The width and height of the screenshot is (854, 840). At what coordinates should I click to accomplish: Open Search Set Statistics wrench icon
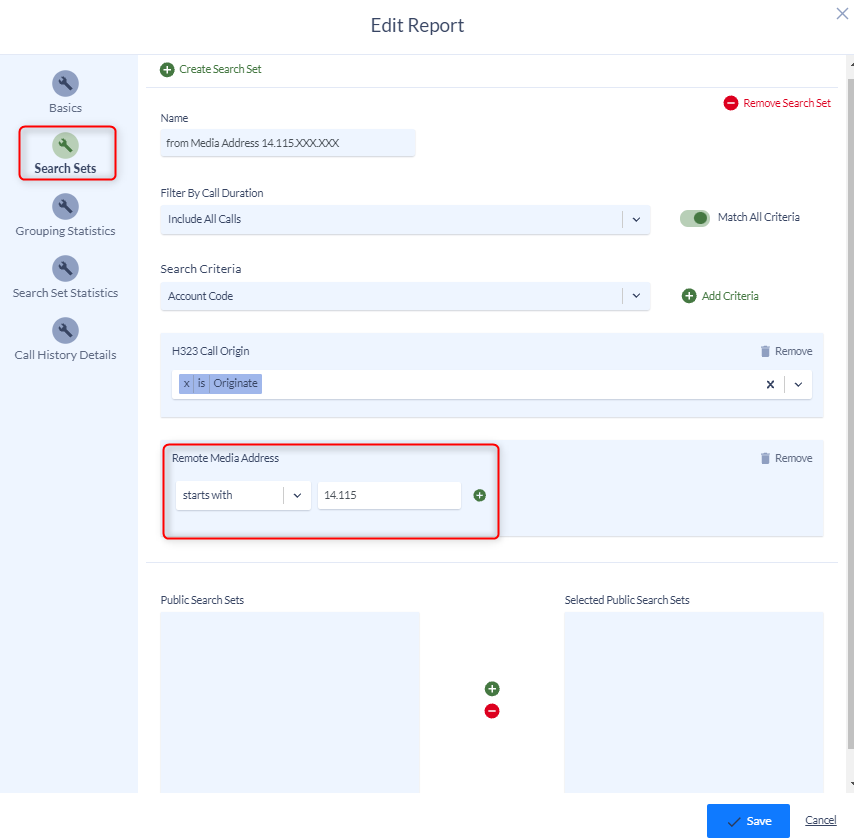65,269
